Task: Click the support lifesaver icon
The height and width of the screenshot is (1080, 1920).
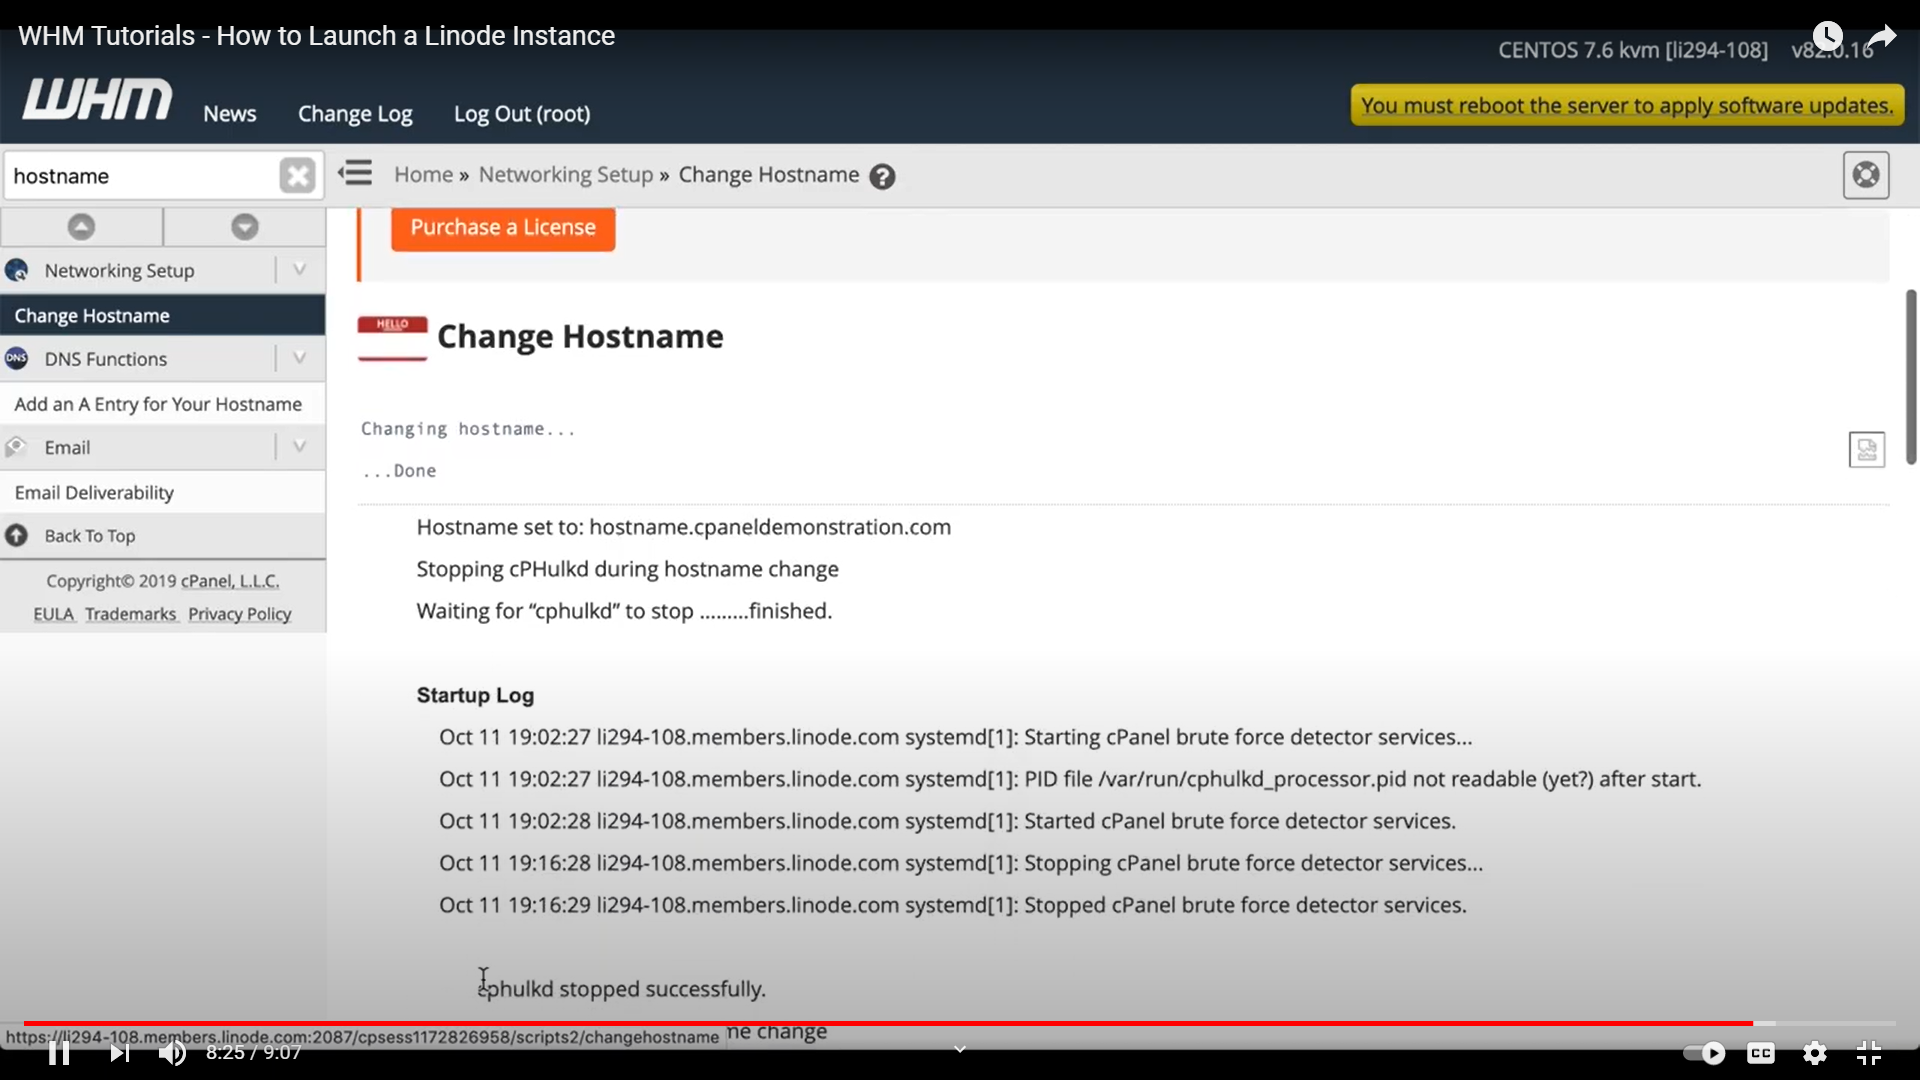Action: tap(1866, 175)
